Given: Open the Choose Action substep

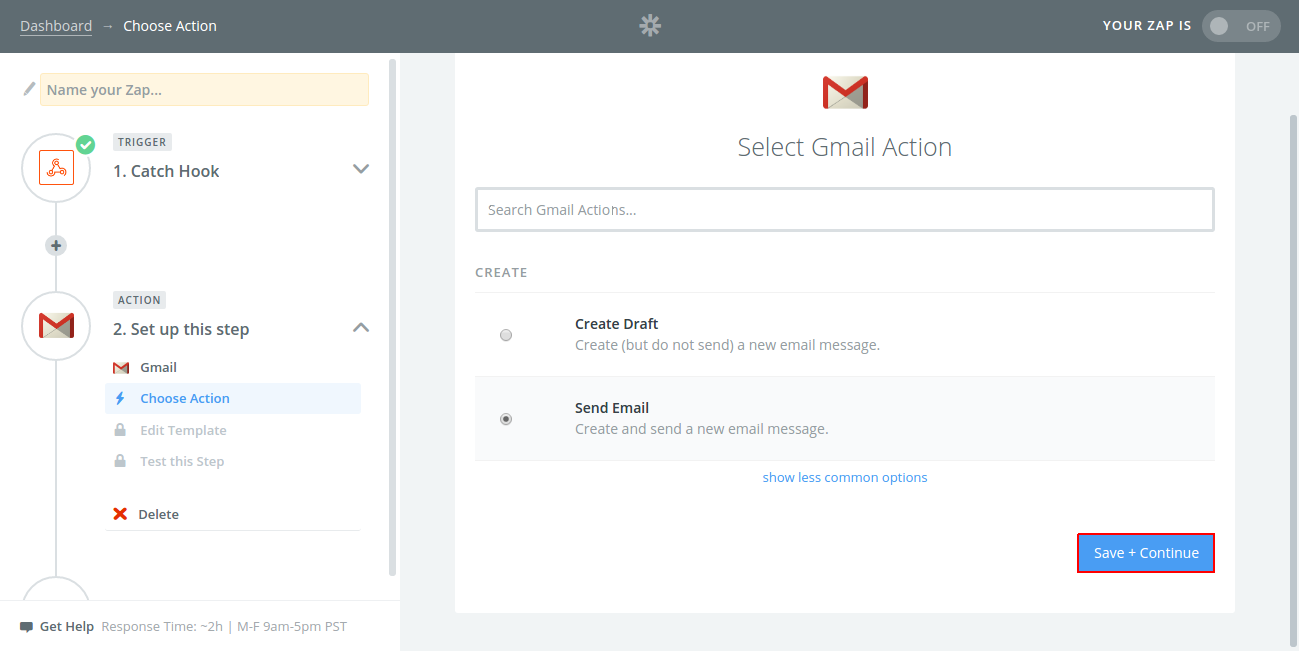Looking at the screenshot, I should (232, 398).
